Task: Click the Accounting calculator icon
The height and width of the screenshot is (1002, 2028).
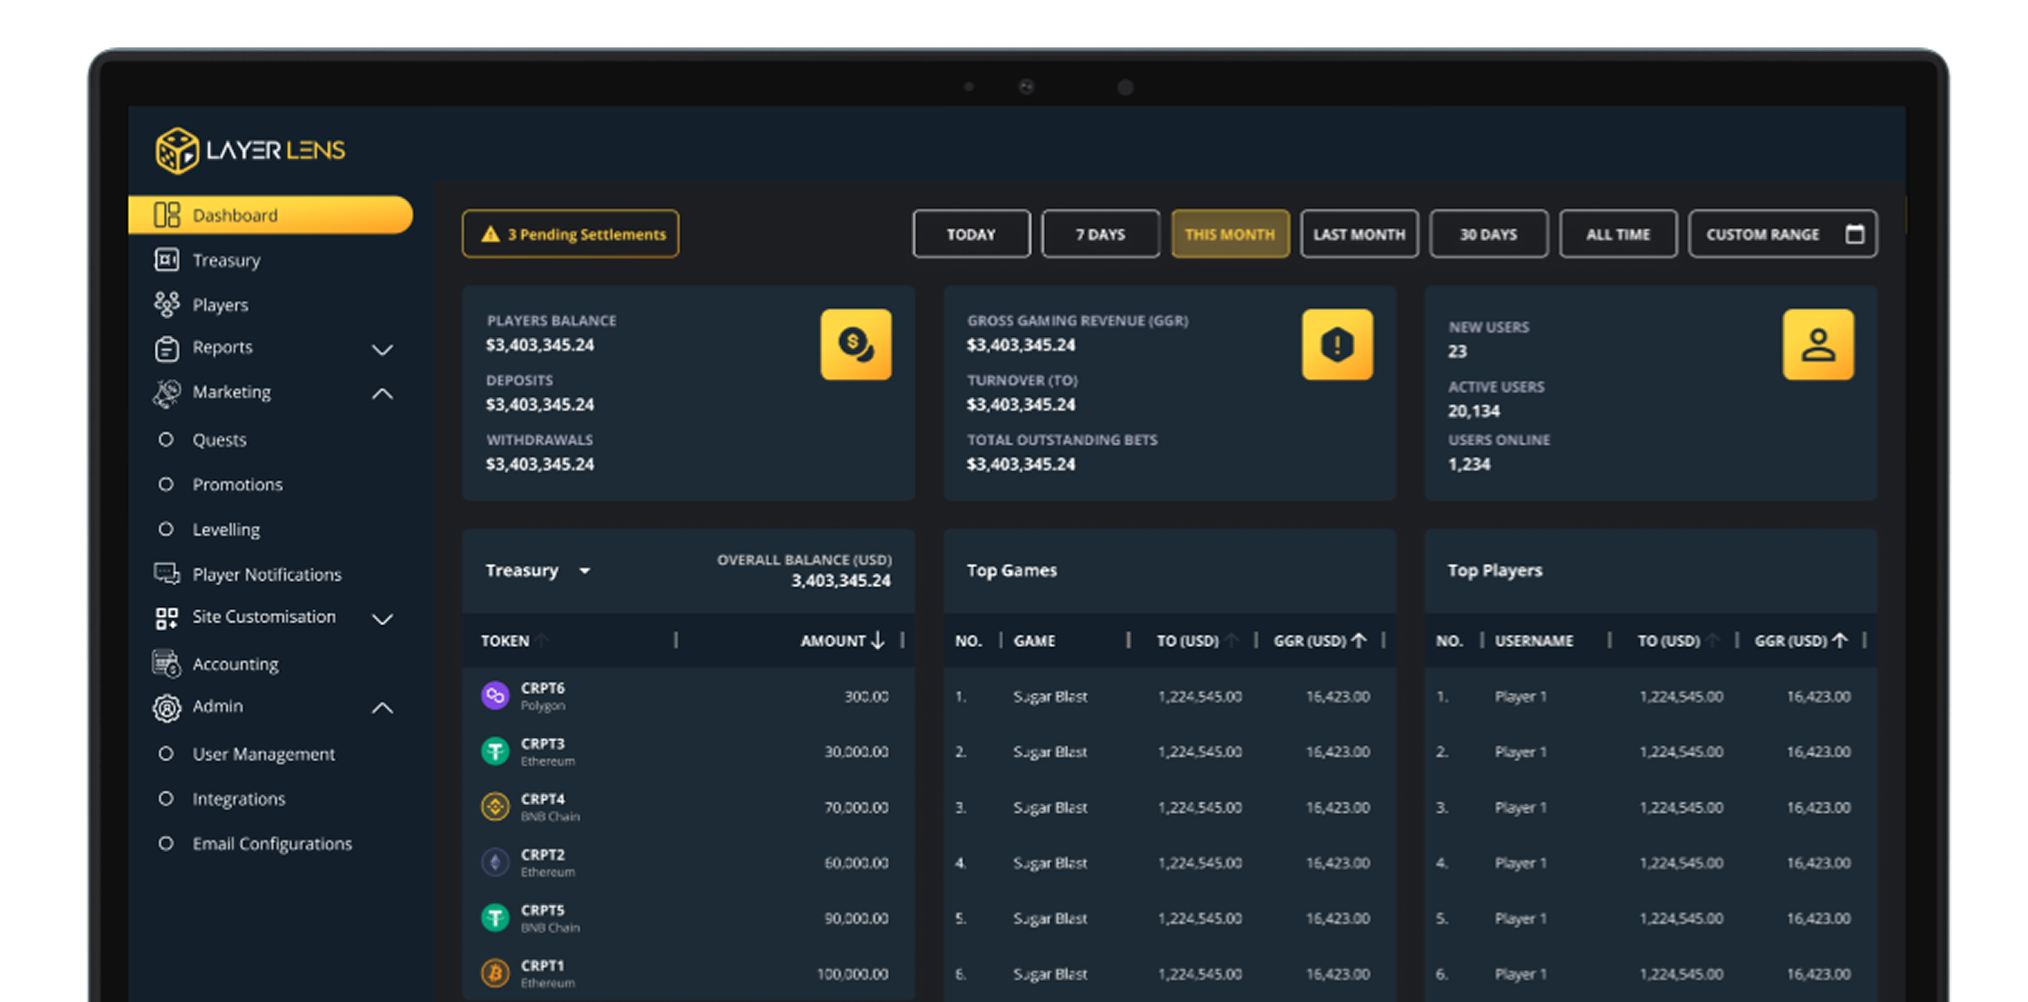Action: click(x=166, y=663)
